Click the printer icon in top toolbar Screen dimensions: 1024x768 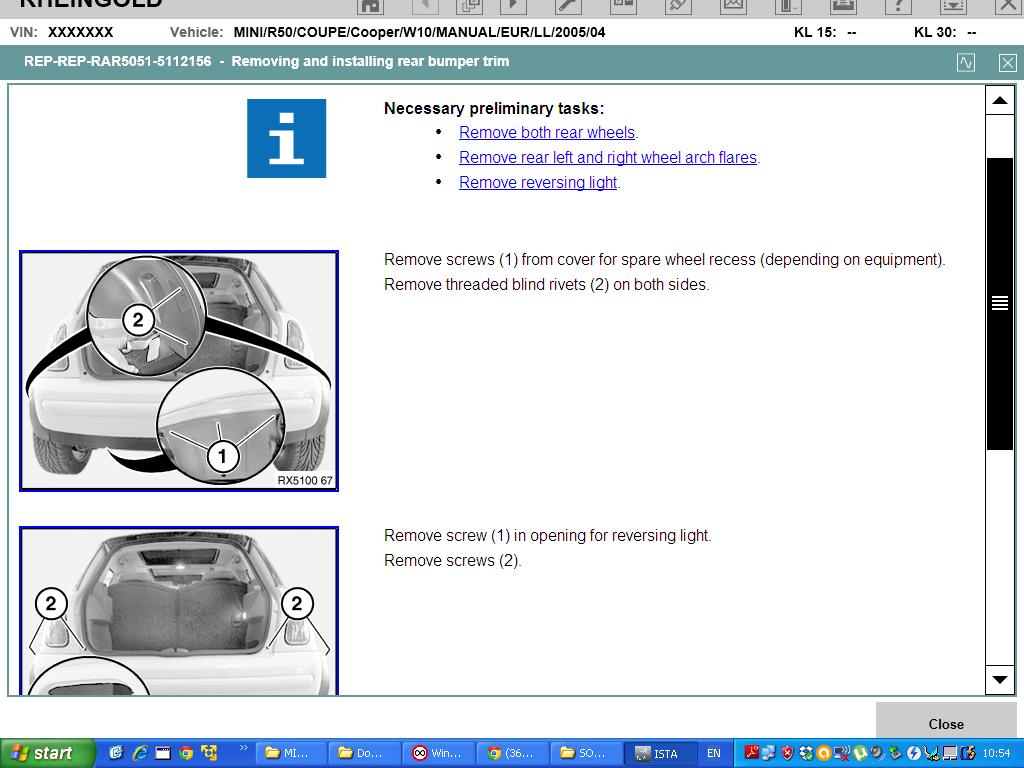coord(843,6)
